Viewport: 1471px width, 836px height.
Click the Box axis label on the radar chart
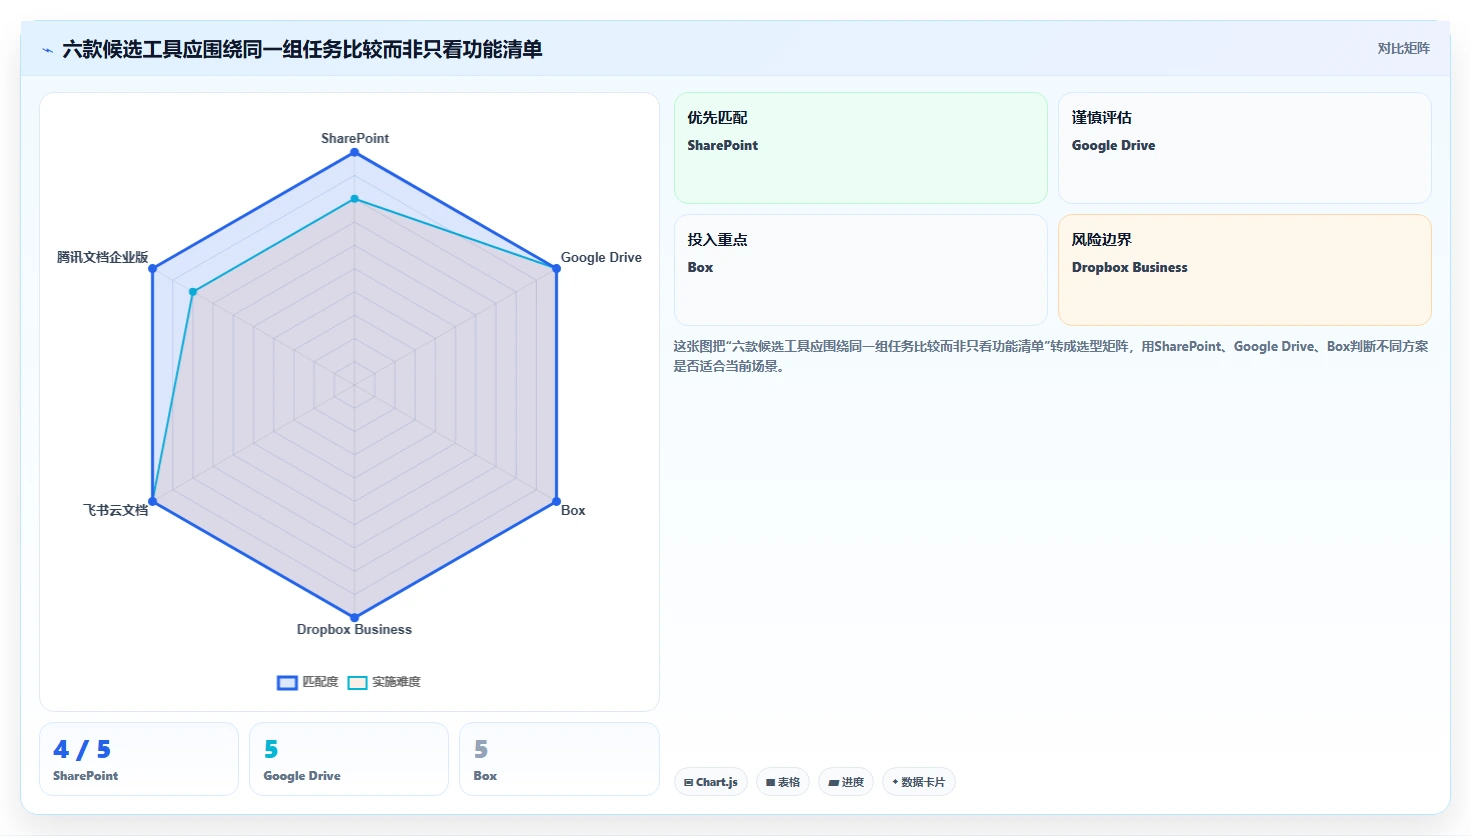point(573,510)
